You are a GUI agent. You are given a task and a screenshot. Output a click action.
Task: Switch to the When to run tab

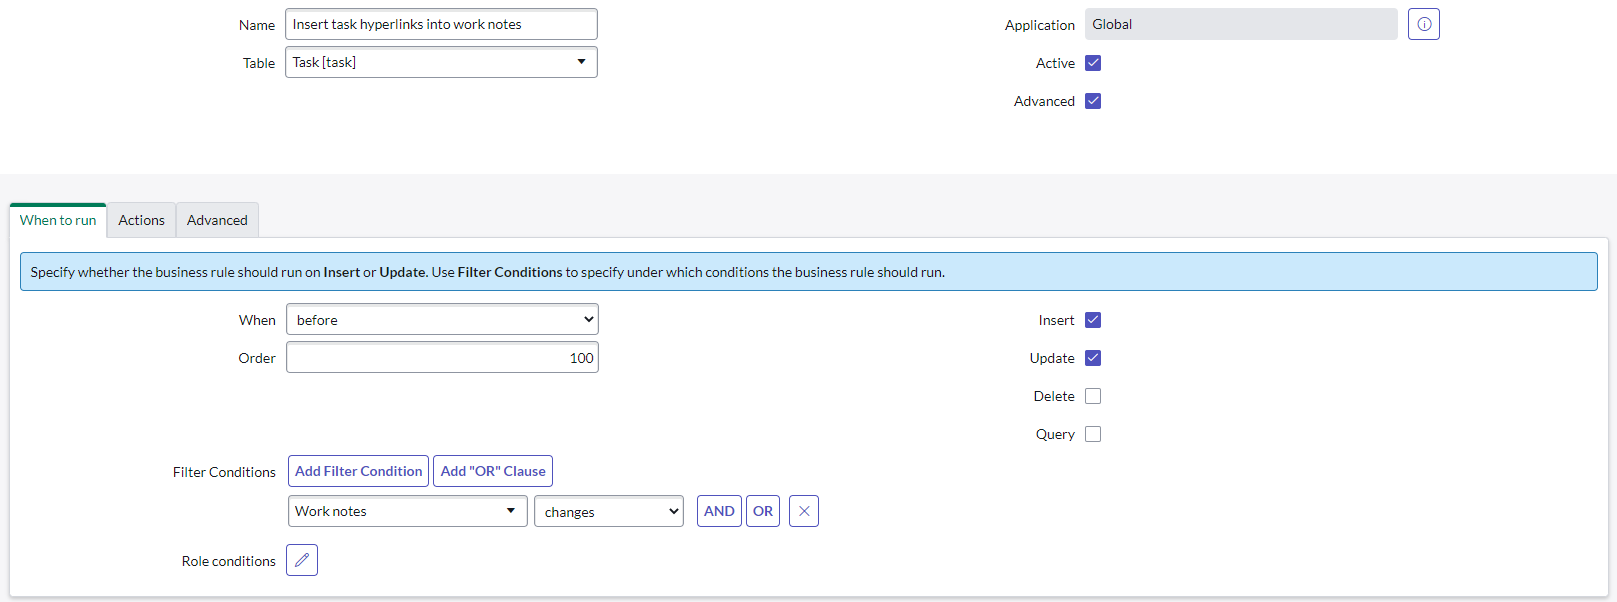[58, 220]
